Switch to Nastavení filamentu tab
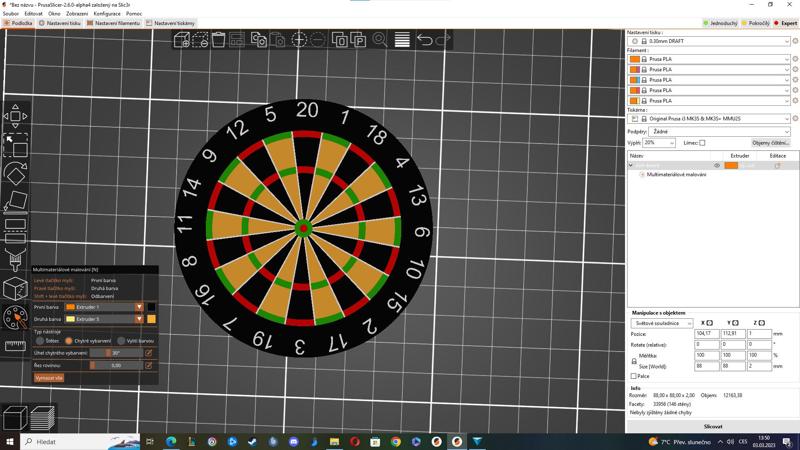800x450 pixels. coord(113,23)
